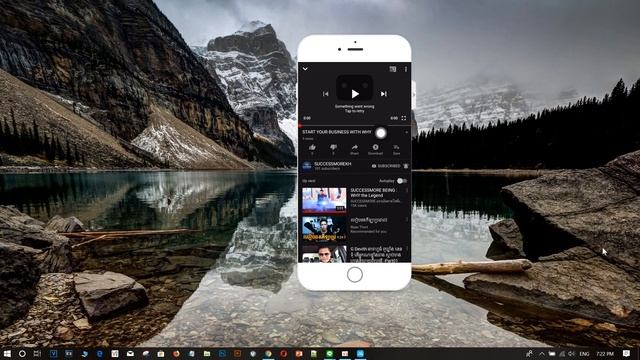Open options for 'SUCCESSMORE BEING' video

(407, 191)
